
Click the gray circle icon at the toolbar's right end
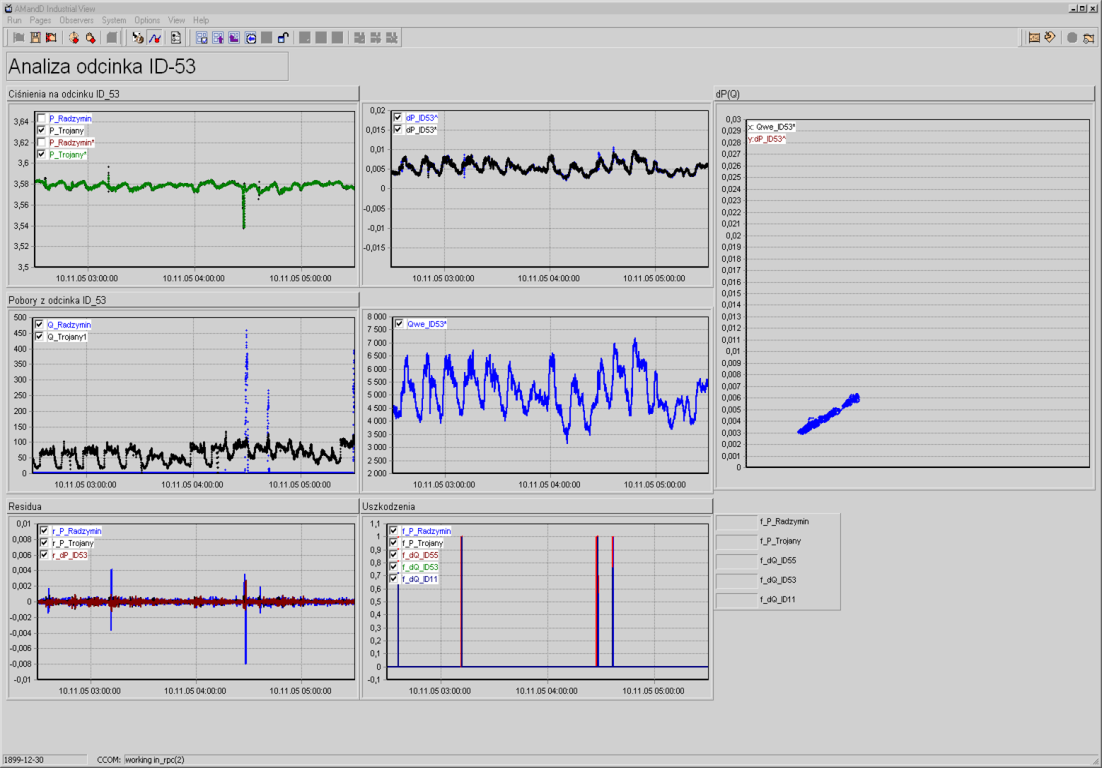[1072, 38]
